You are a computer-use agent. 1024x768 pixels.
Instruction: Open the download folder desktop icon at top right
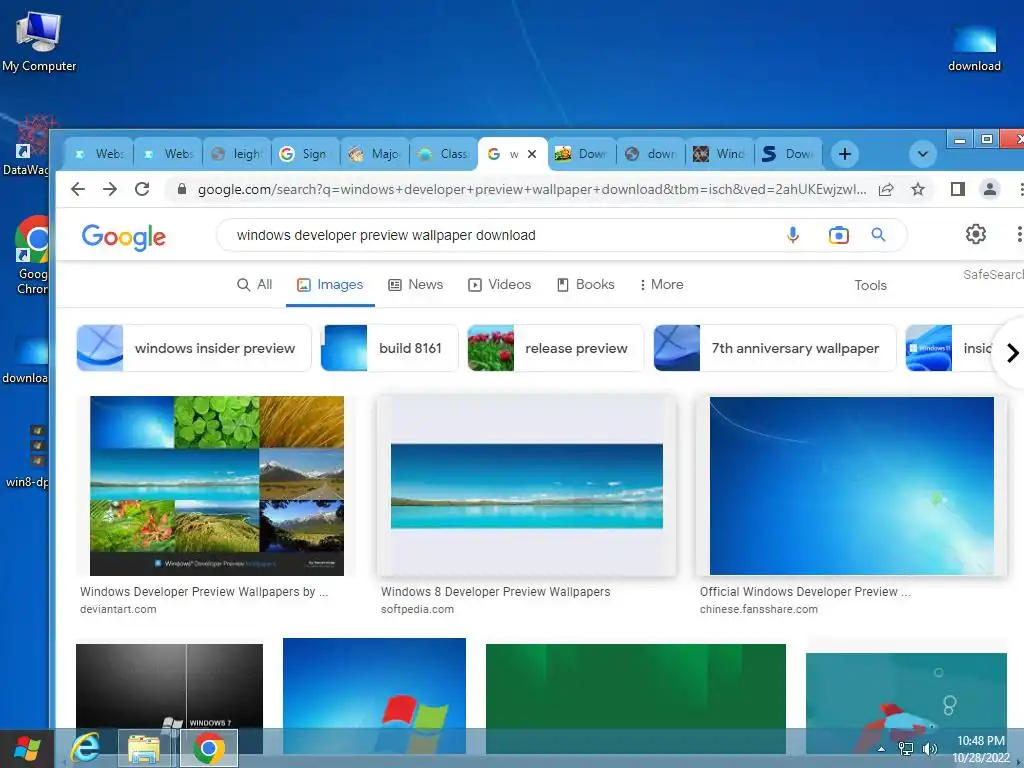pos(974,47)
